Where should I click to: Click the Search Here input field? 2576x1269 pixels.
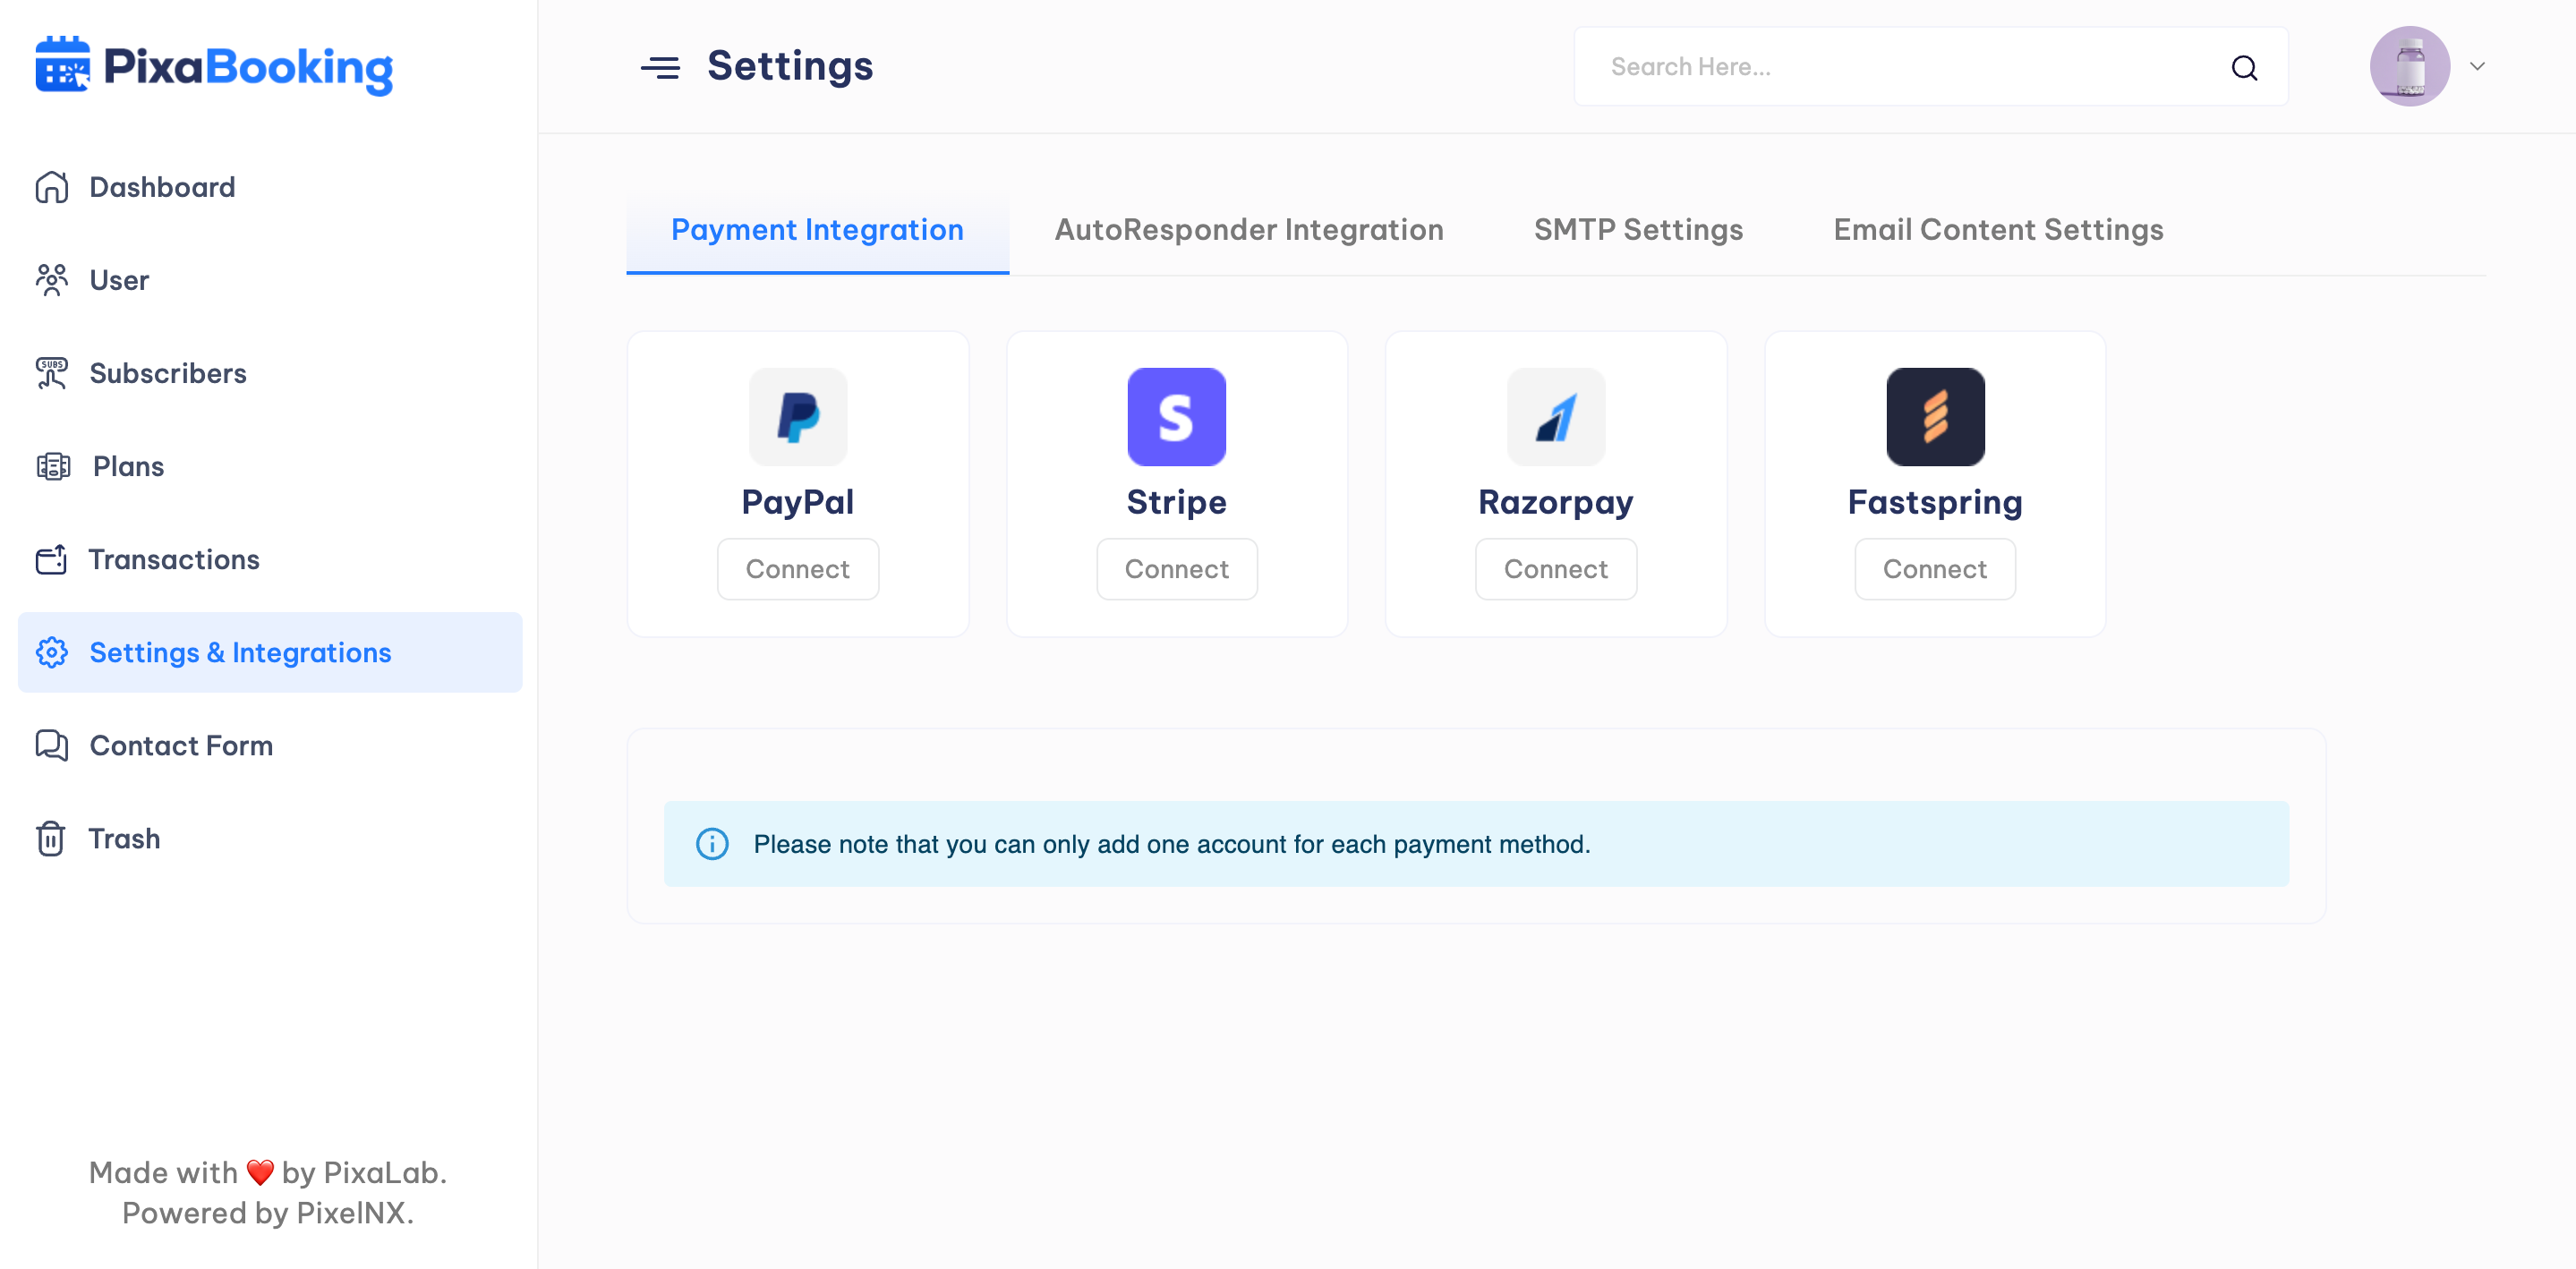pyautogui.click(x=1931, y=67)
